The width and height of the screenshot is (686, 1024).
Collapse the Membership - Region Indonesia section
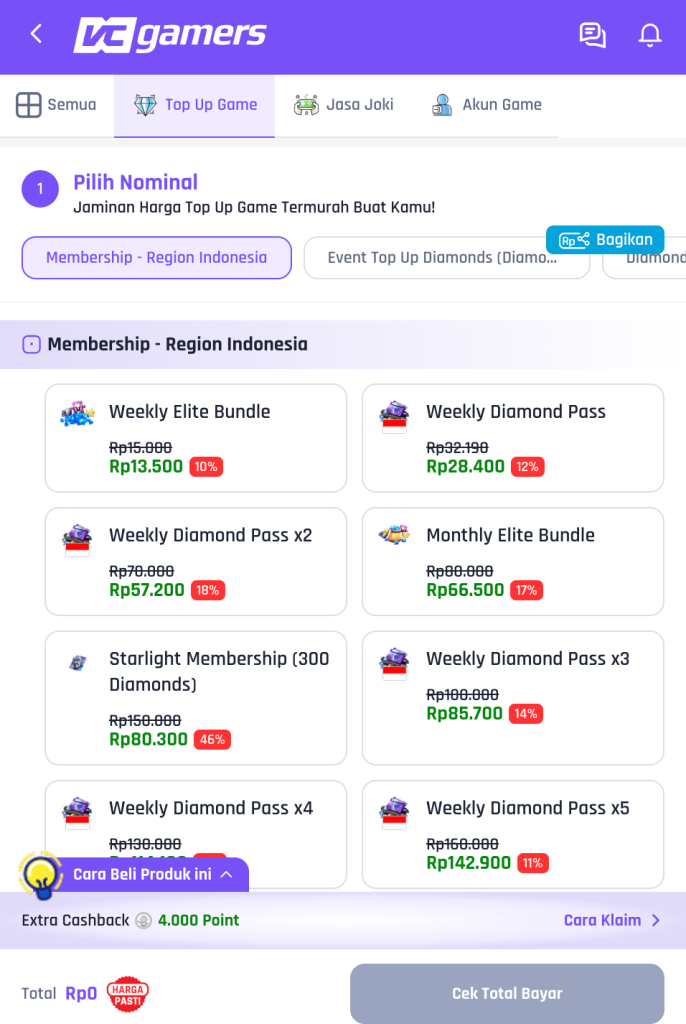(x=31, y=344)
